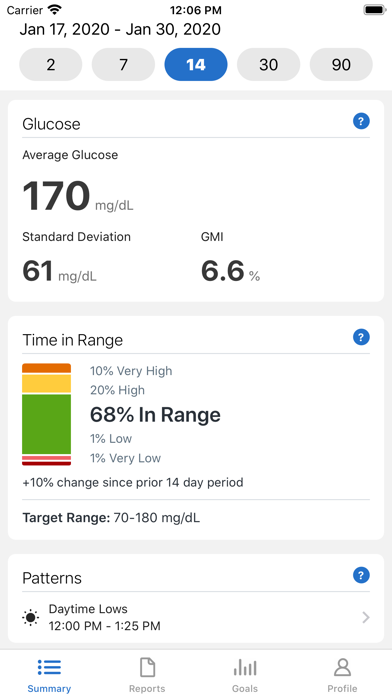The image size is (392, 696).
Task: Open Time in Range help icon
Action: click(361, 337)
